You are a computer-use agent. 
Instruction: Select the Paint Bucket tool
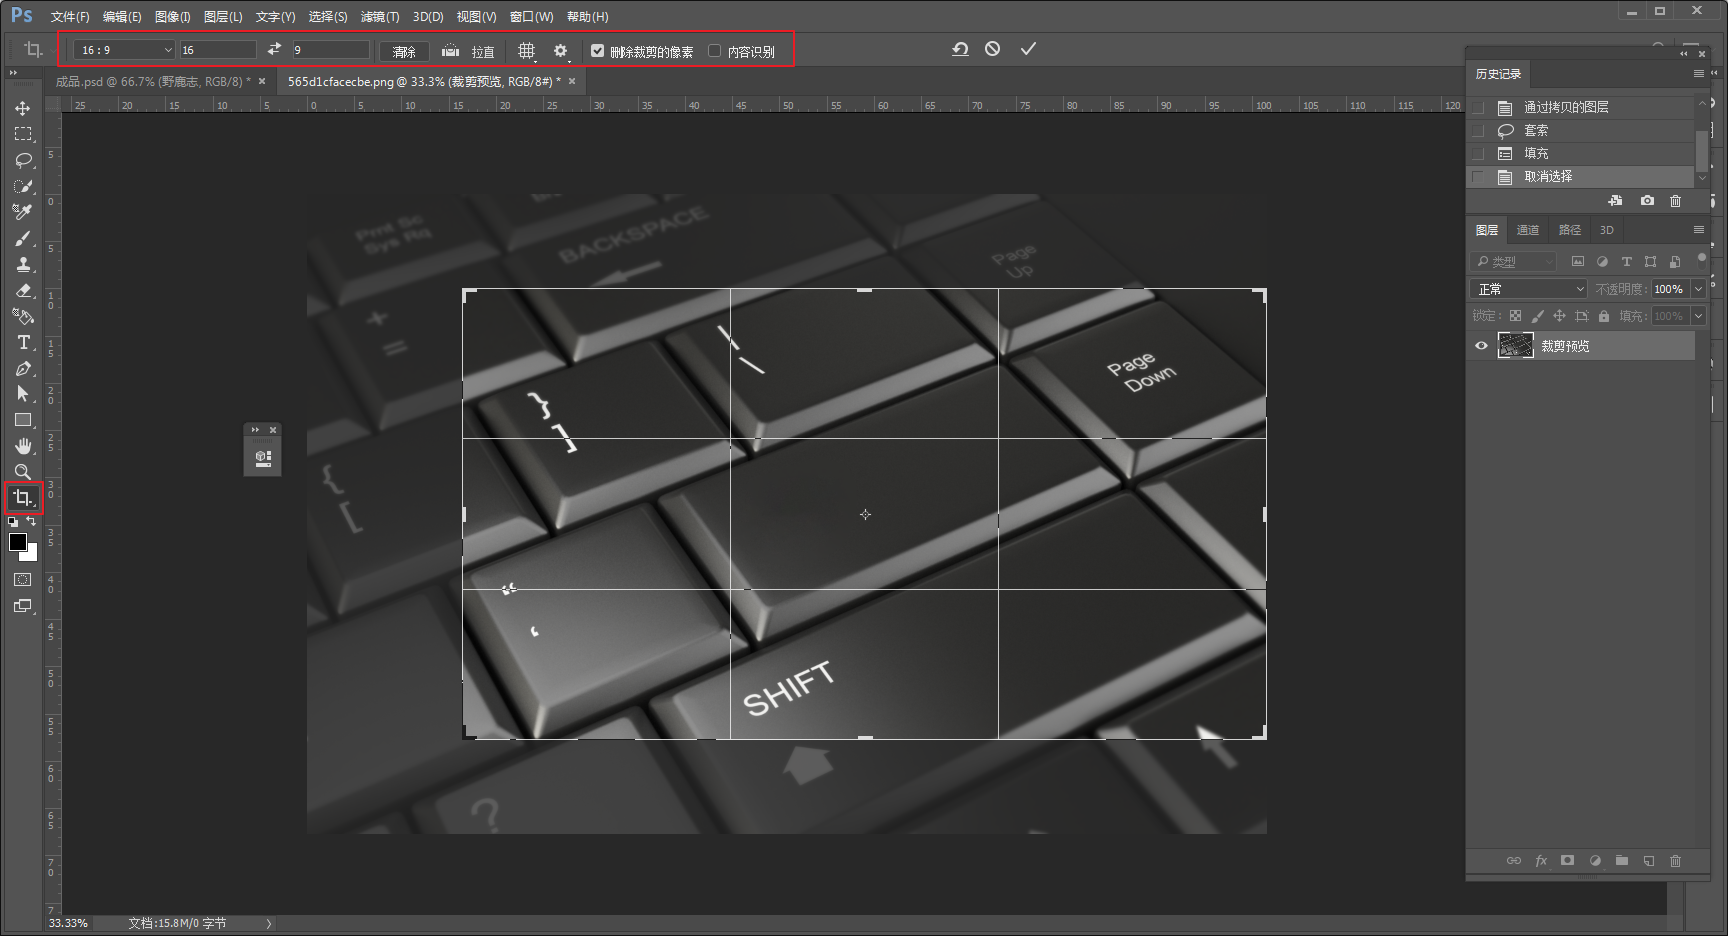coord(22,316)
